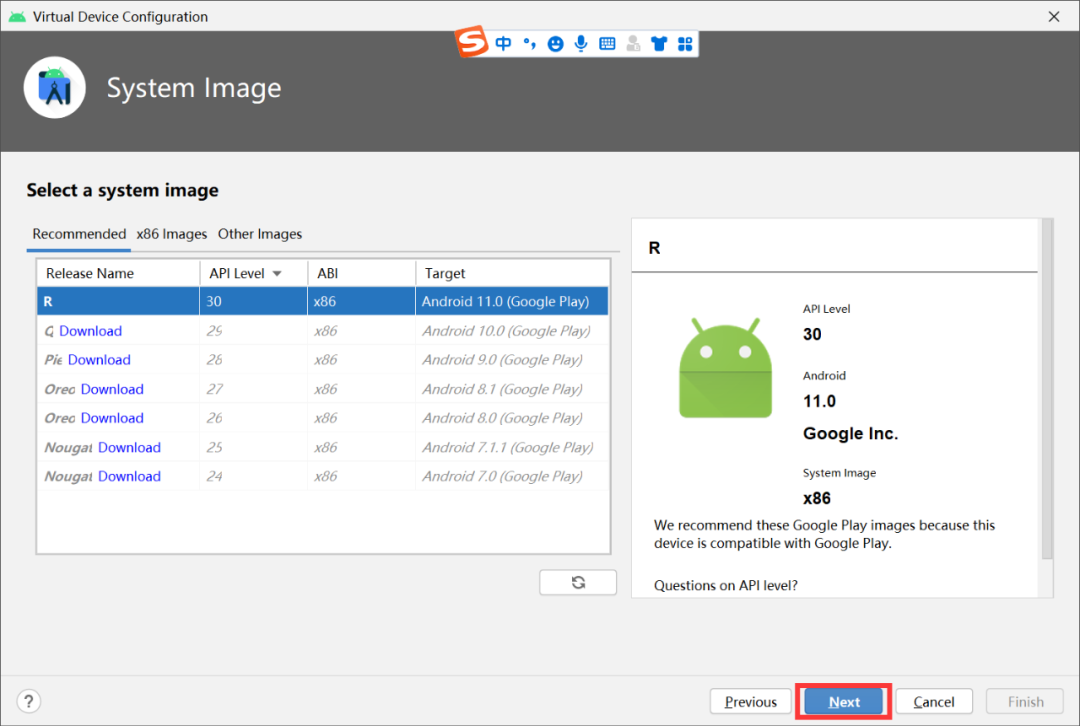Select Android 7.0 (Google Play) row

tap(323, 477)
